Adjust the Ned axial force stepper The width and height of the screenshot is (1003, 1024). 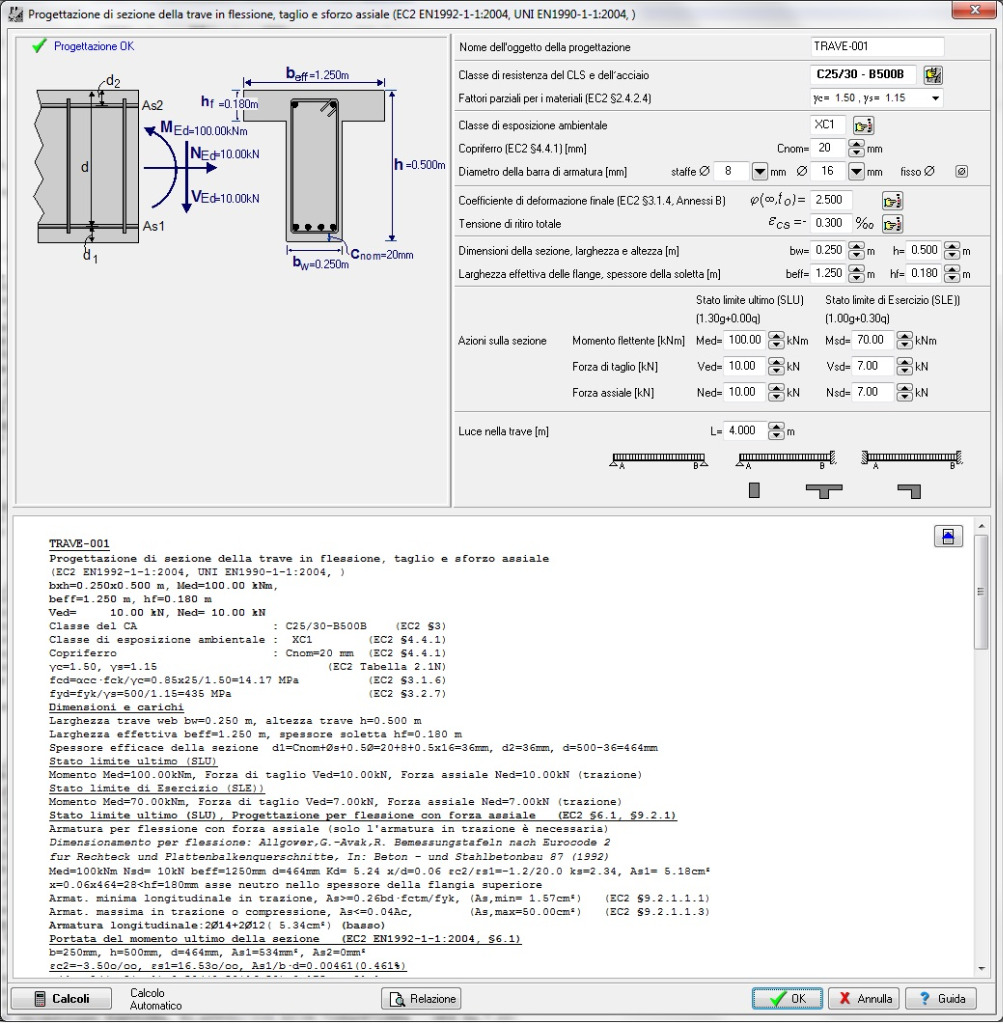(776, 392)
